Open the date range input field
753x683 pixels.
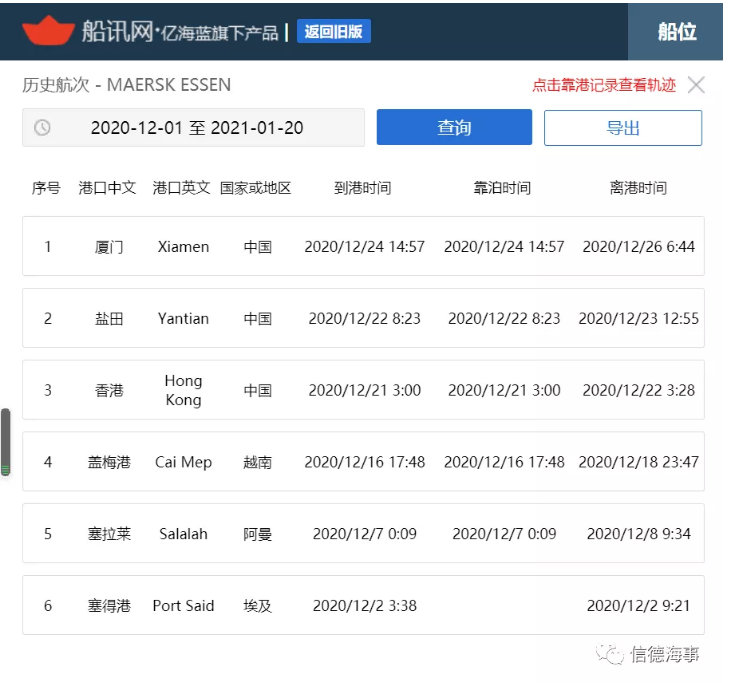pos(197,128)
